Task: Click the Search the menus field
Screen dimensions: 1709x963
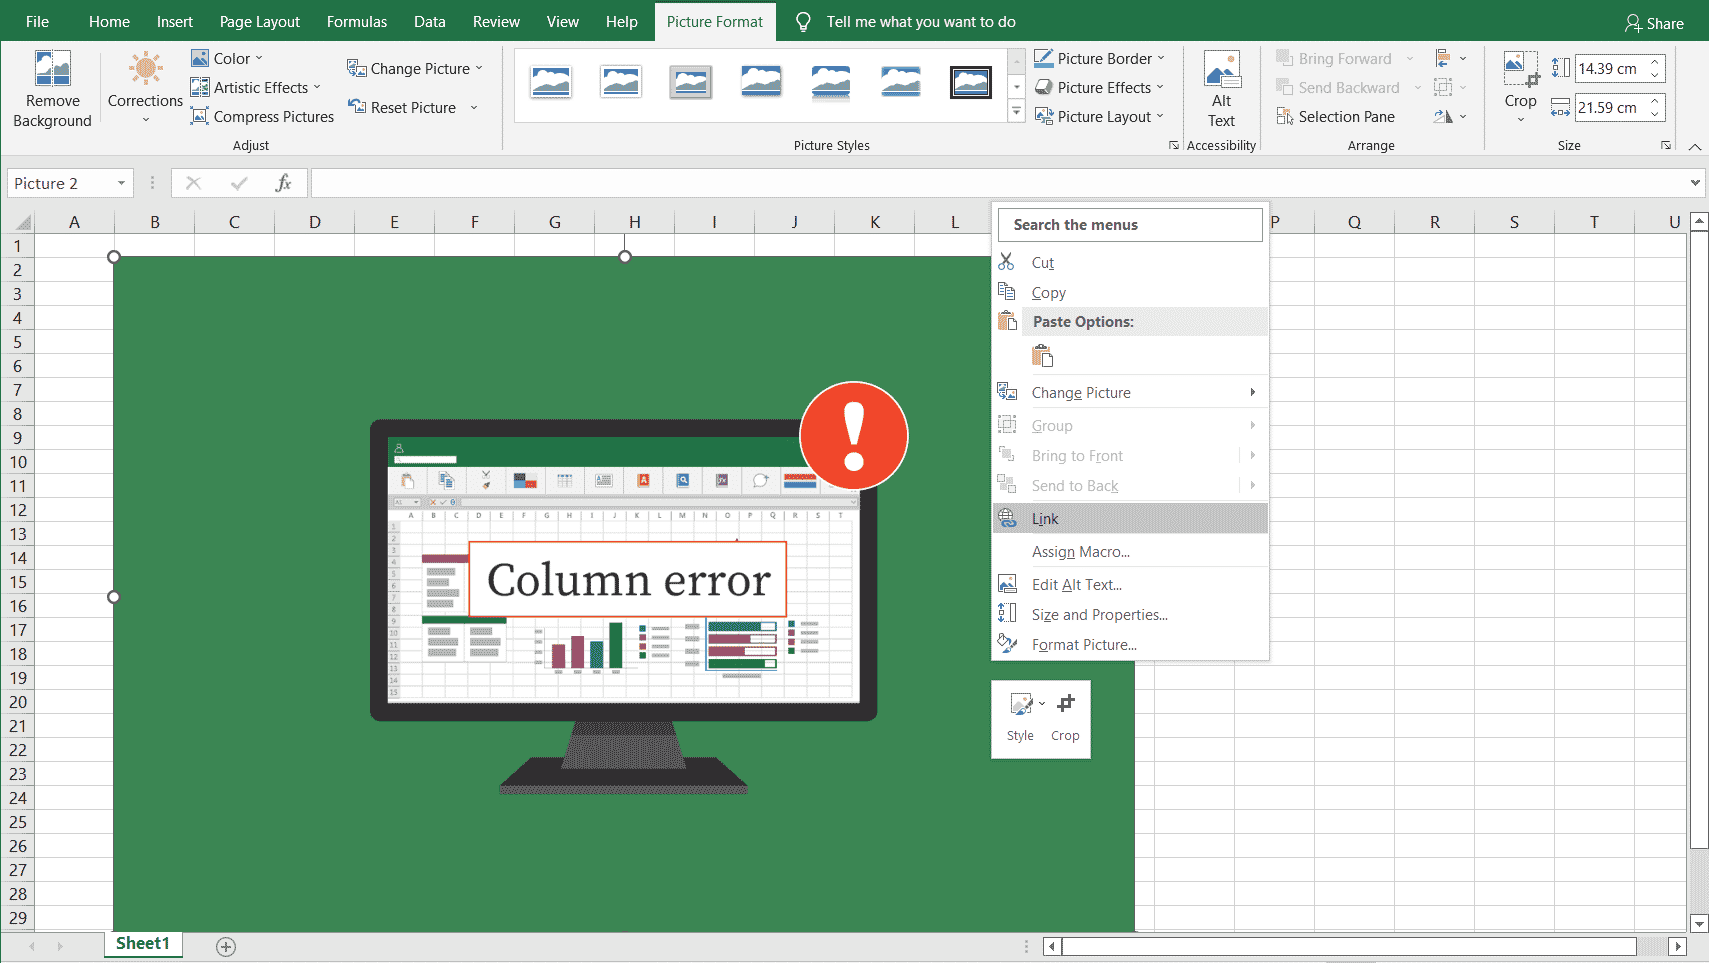Action: coord(1130,225)
